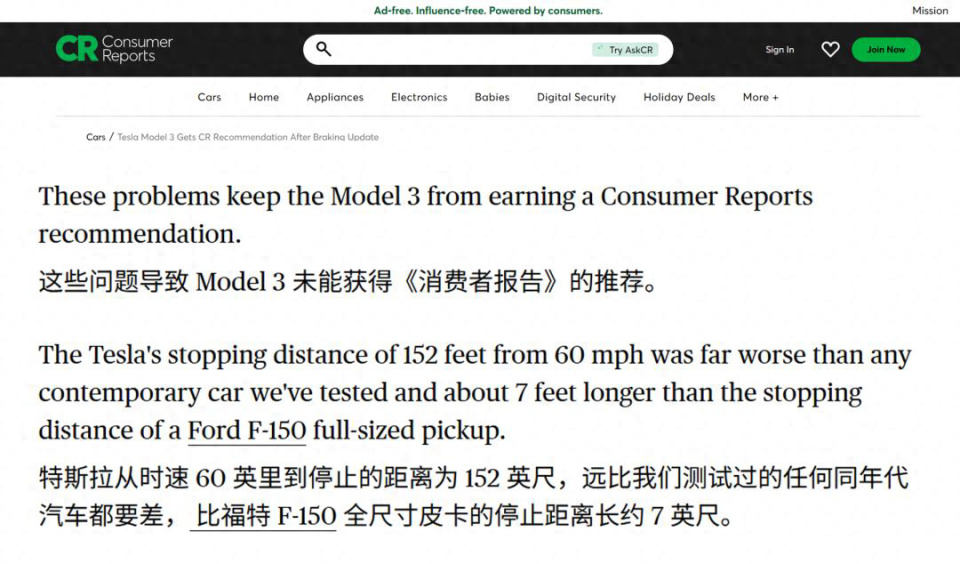Click the Cars breadcrumb link

(x=96, y=137)
